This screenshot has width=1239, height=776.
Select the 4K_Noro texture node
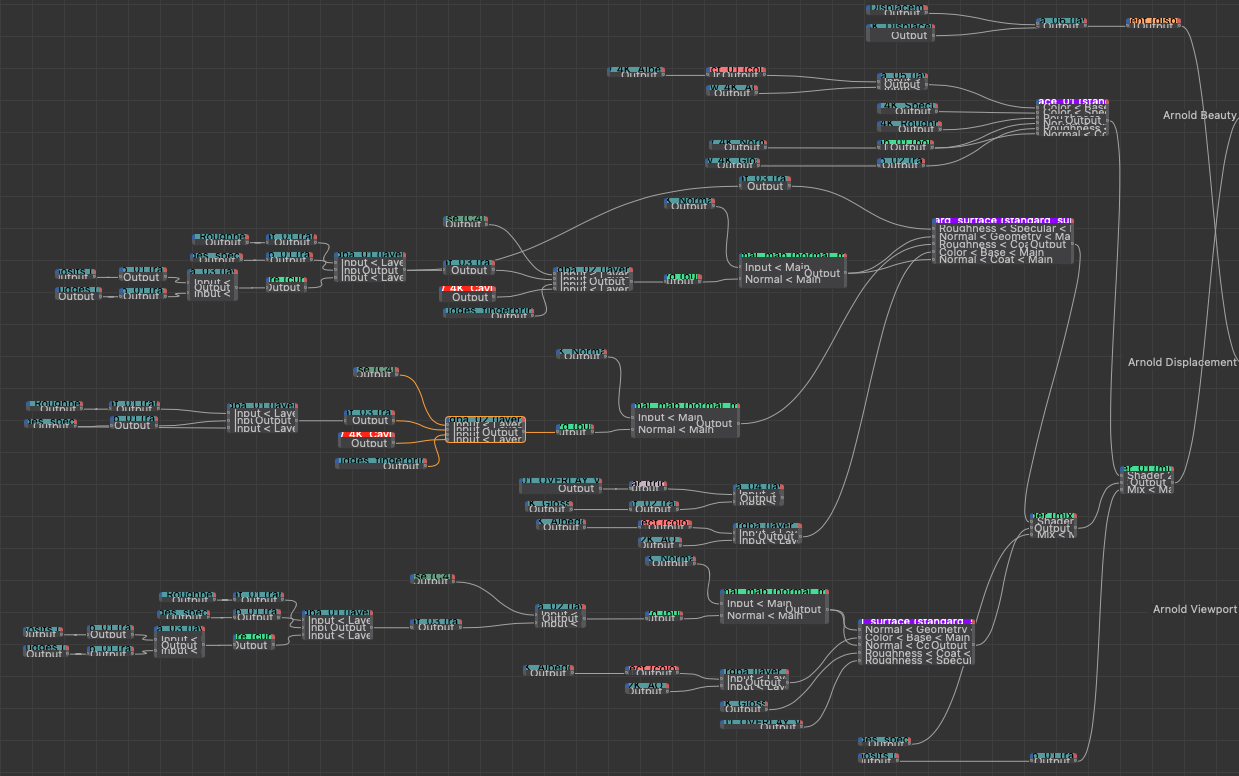[x=739, y=144]
